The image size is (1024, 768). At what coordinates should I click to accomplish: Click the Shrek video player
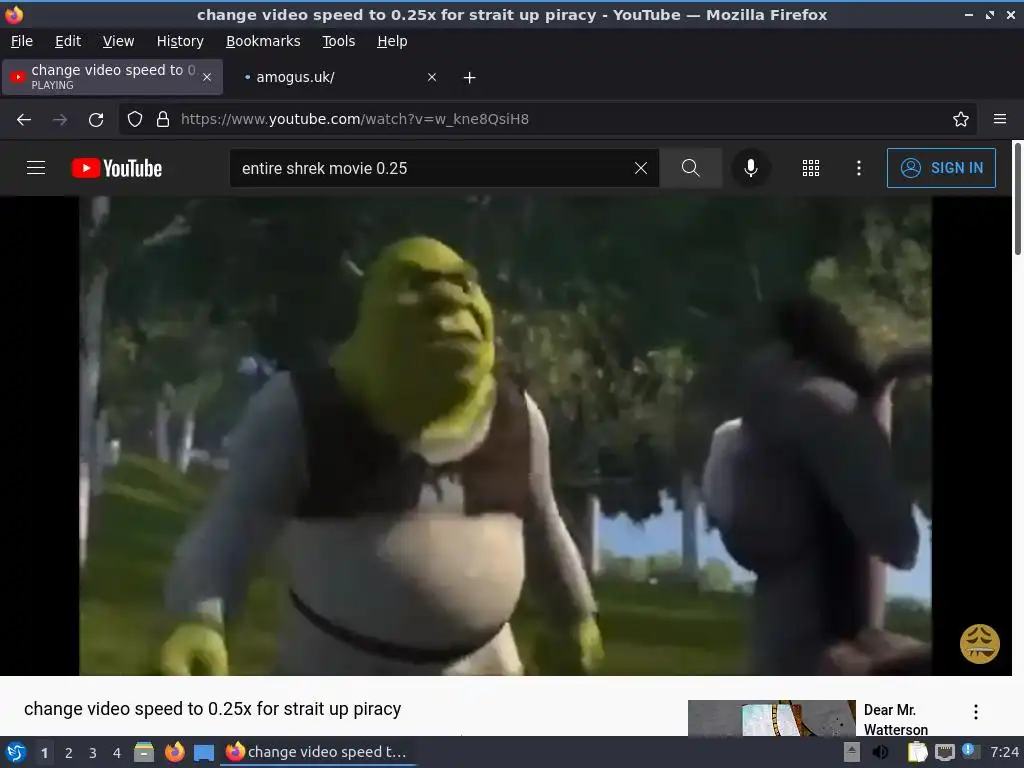click(505, 436)
